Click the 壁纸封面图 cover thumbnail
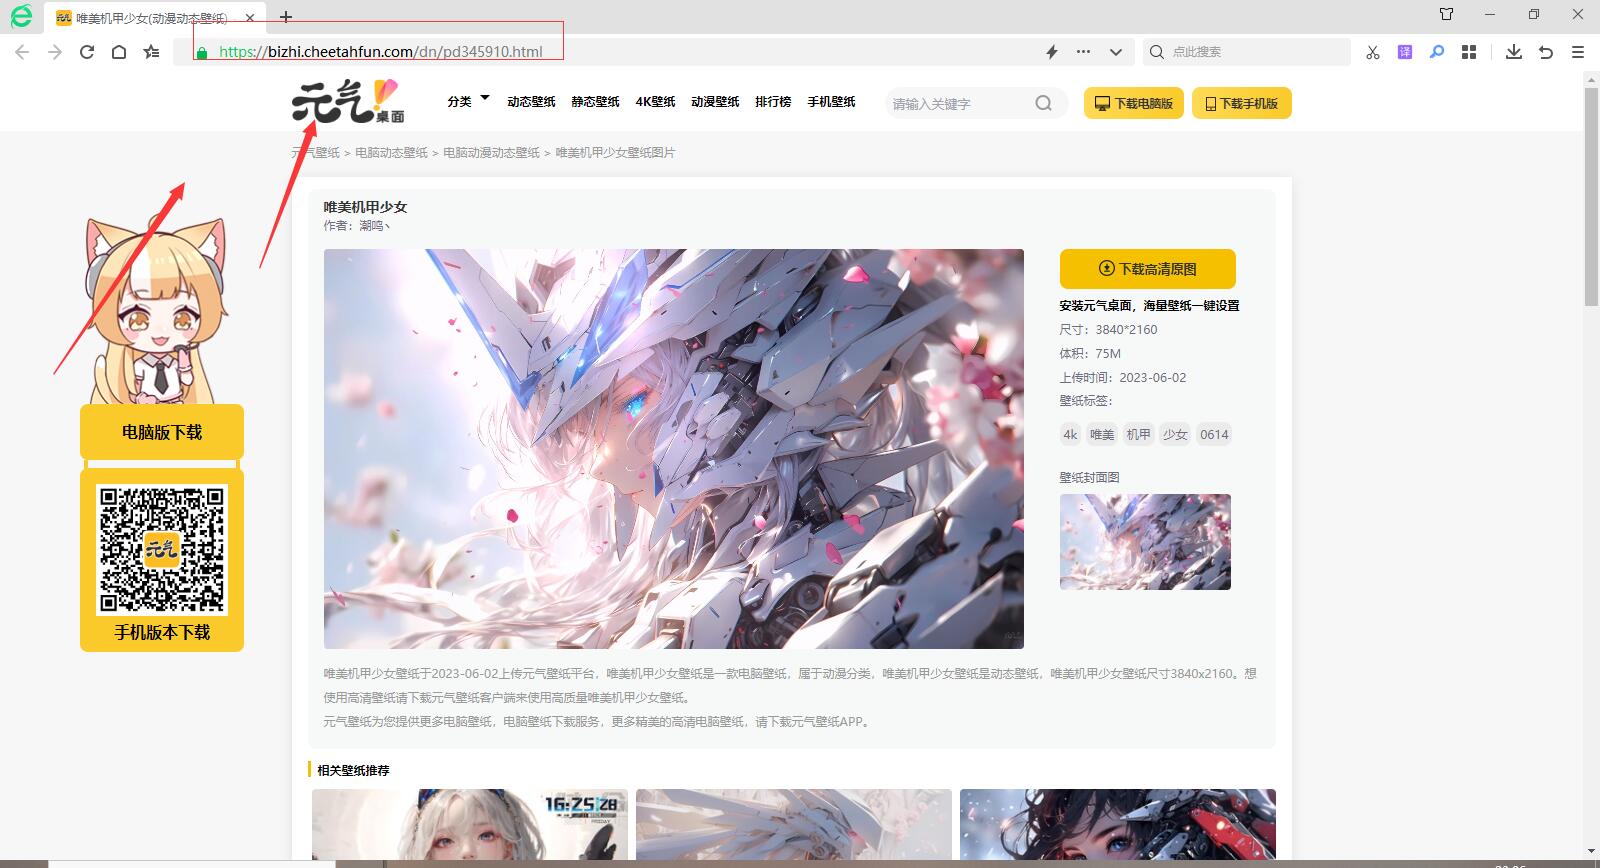Screen dimensions: 1600x868 [x=1145, y=541]
